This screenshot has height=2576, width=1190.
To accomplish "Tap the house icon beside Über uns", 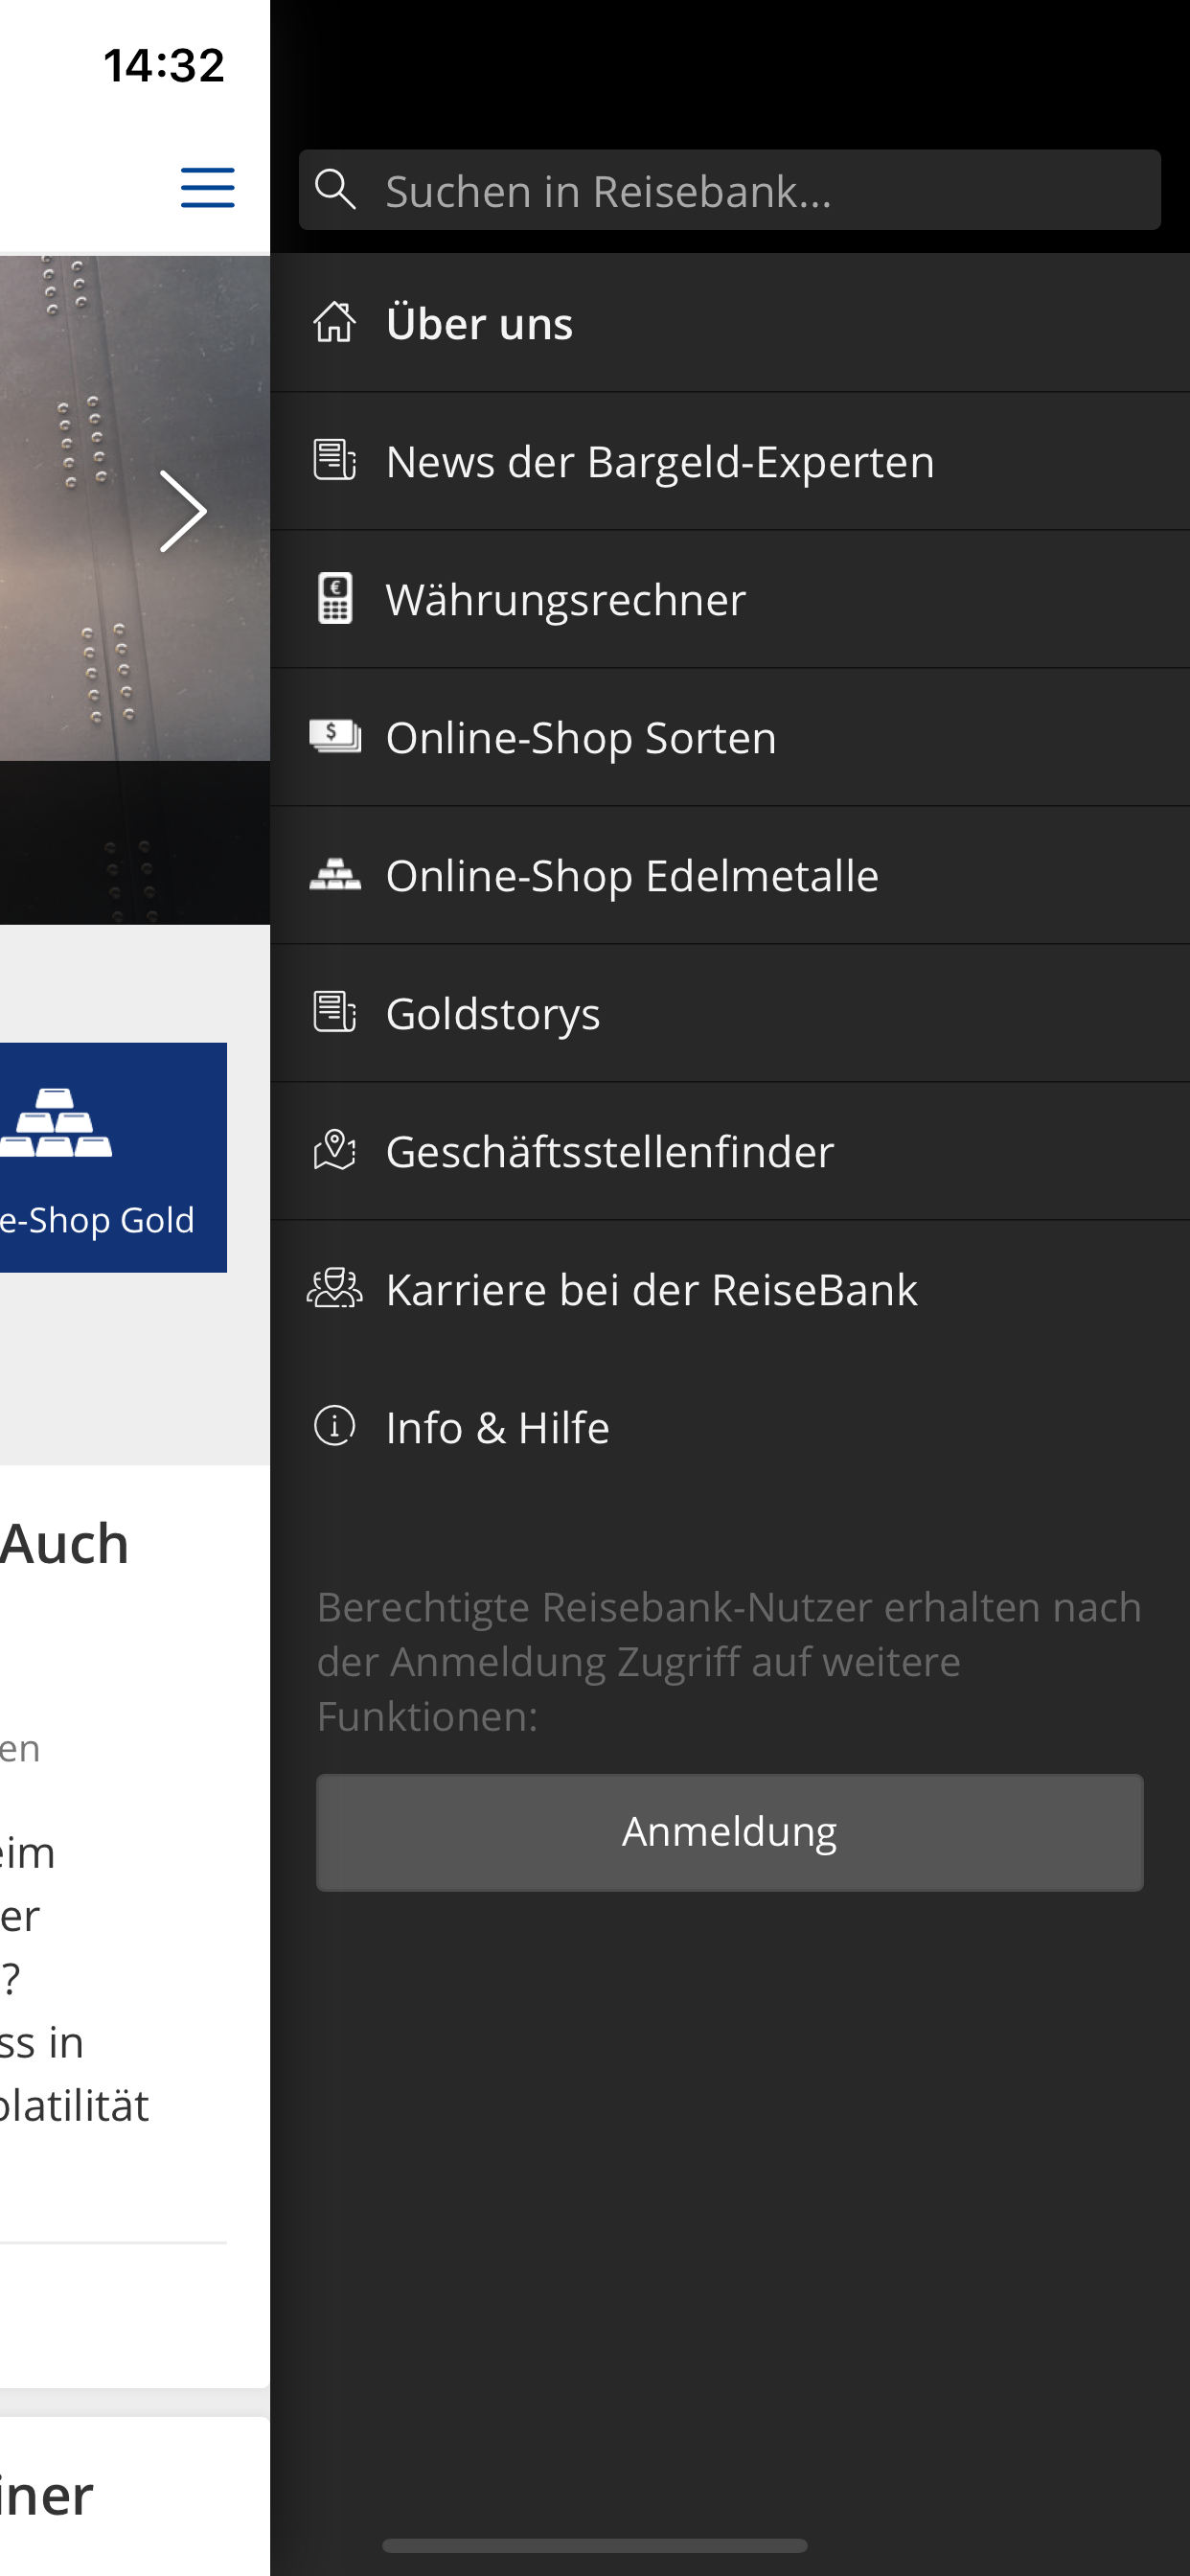I will pyautogui.click(x=334, y=323).
